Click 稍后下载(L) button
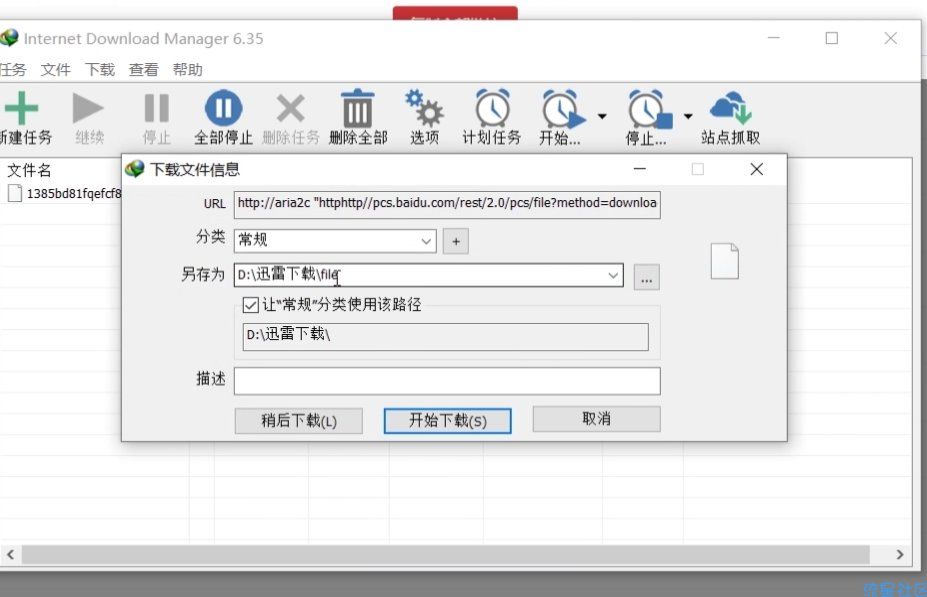The width and height of the screenshot is (927, 597). tap(299, 421)
